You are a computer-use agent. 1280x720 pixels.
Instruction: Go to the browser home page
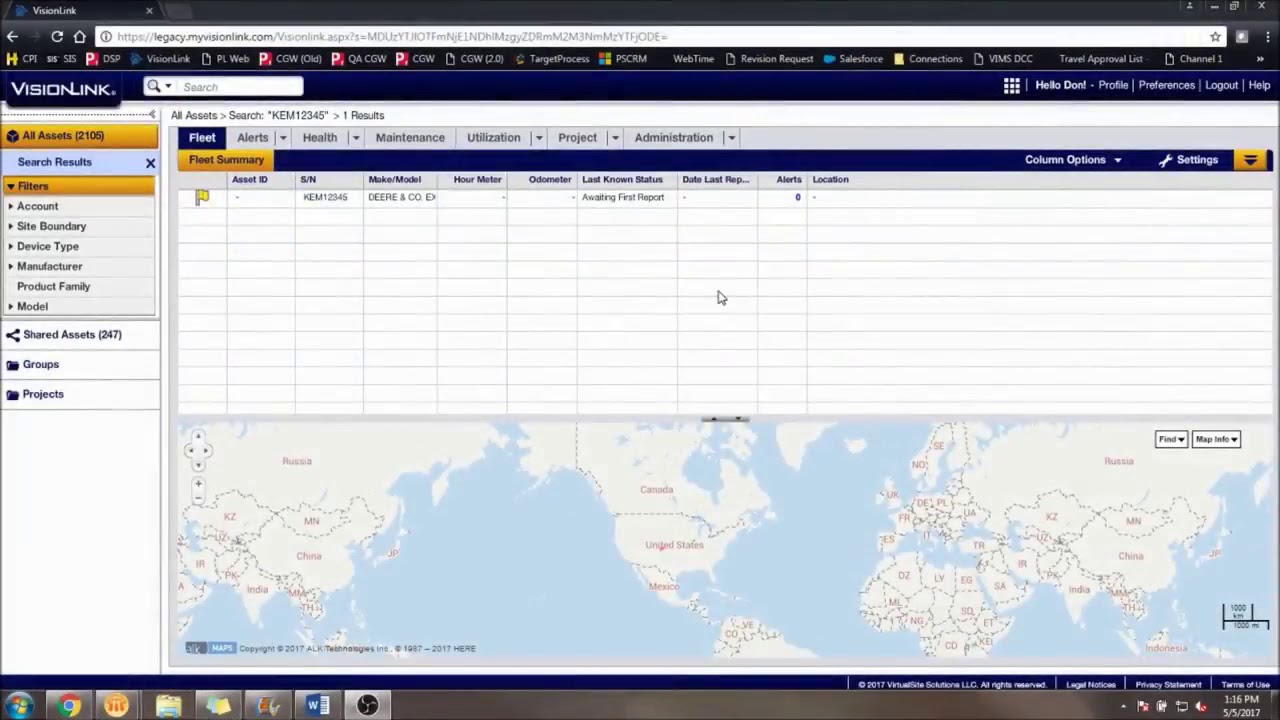click(x=79, y=37)
